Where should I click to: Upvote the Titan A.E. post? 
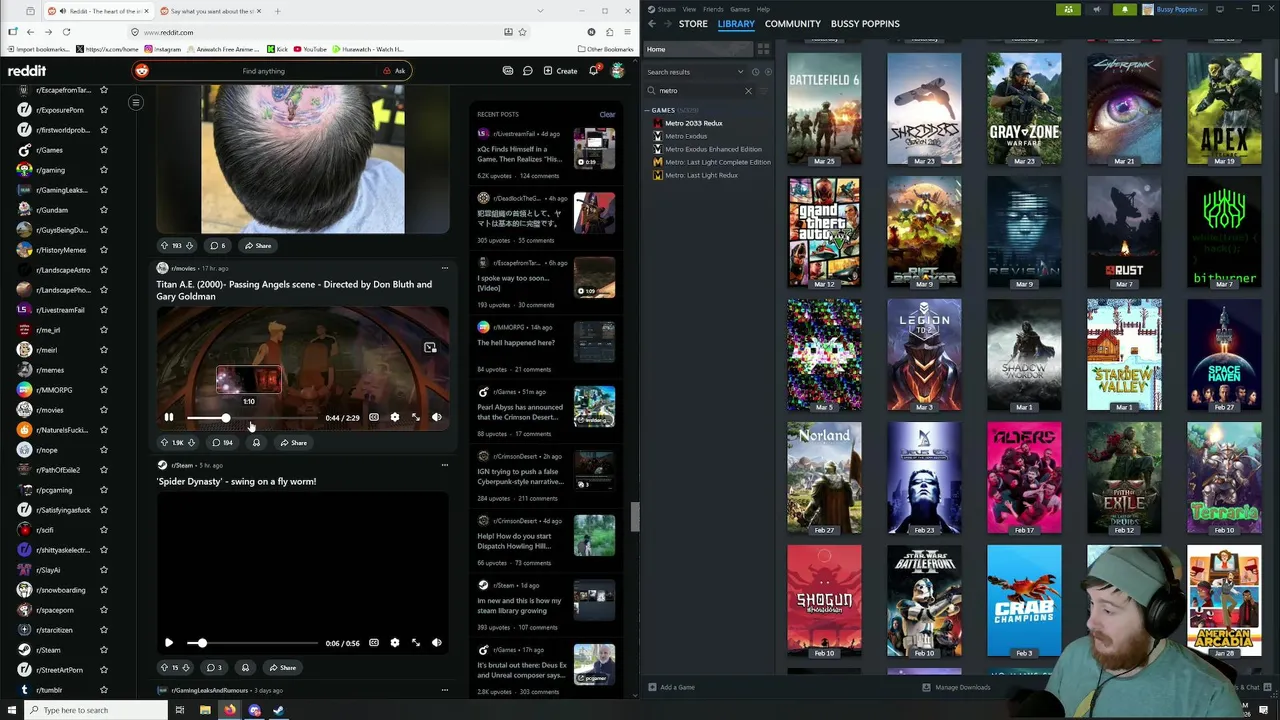[x=165, y=442]
